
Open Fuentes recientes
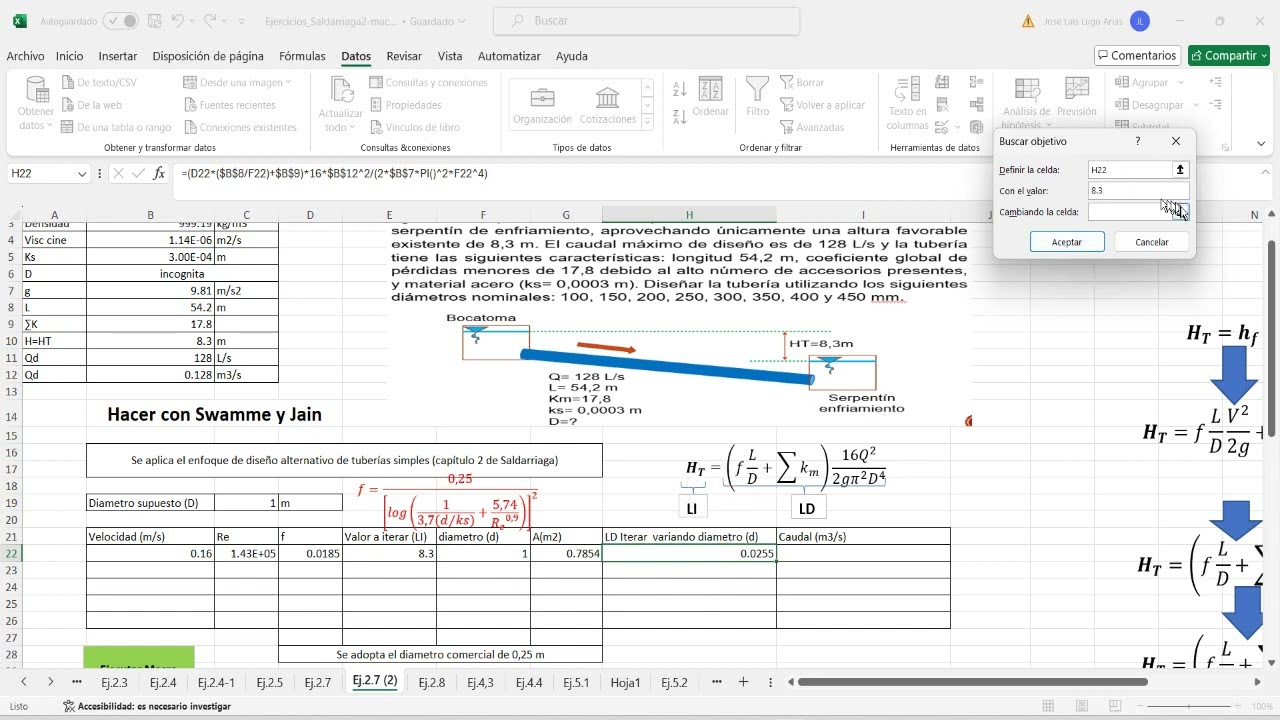coord(229,105)
